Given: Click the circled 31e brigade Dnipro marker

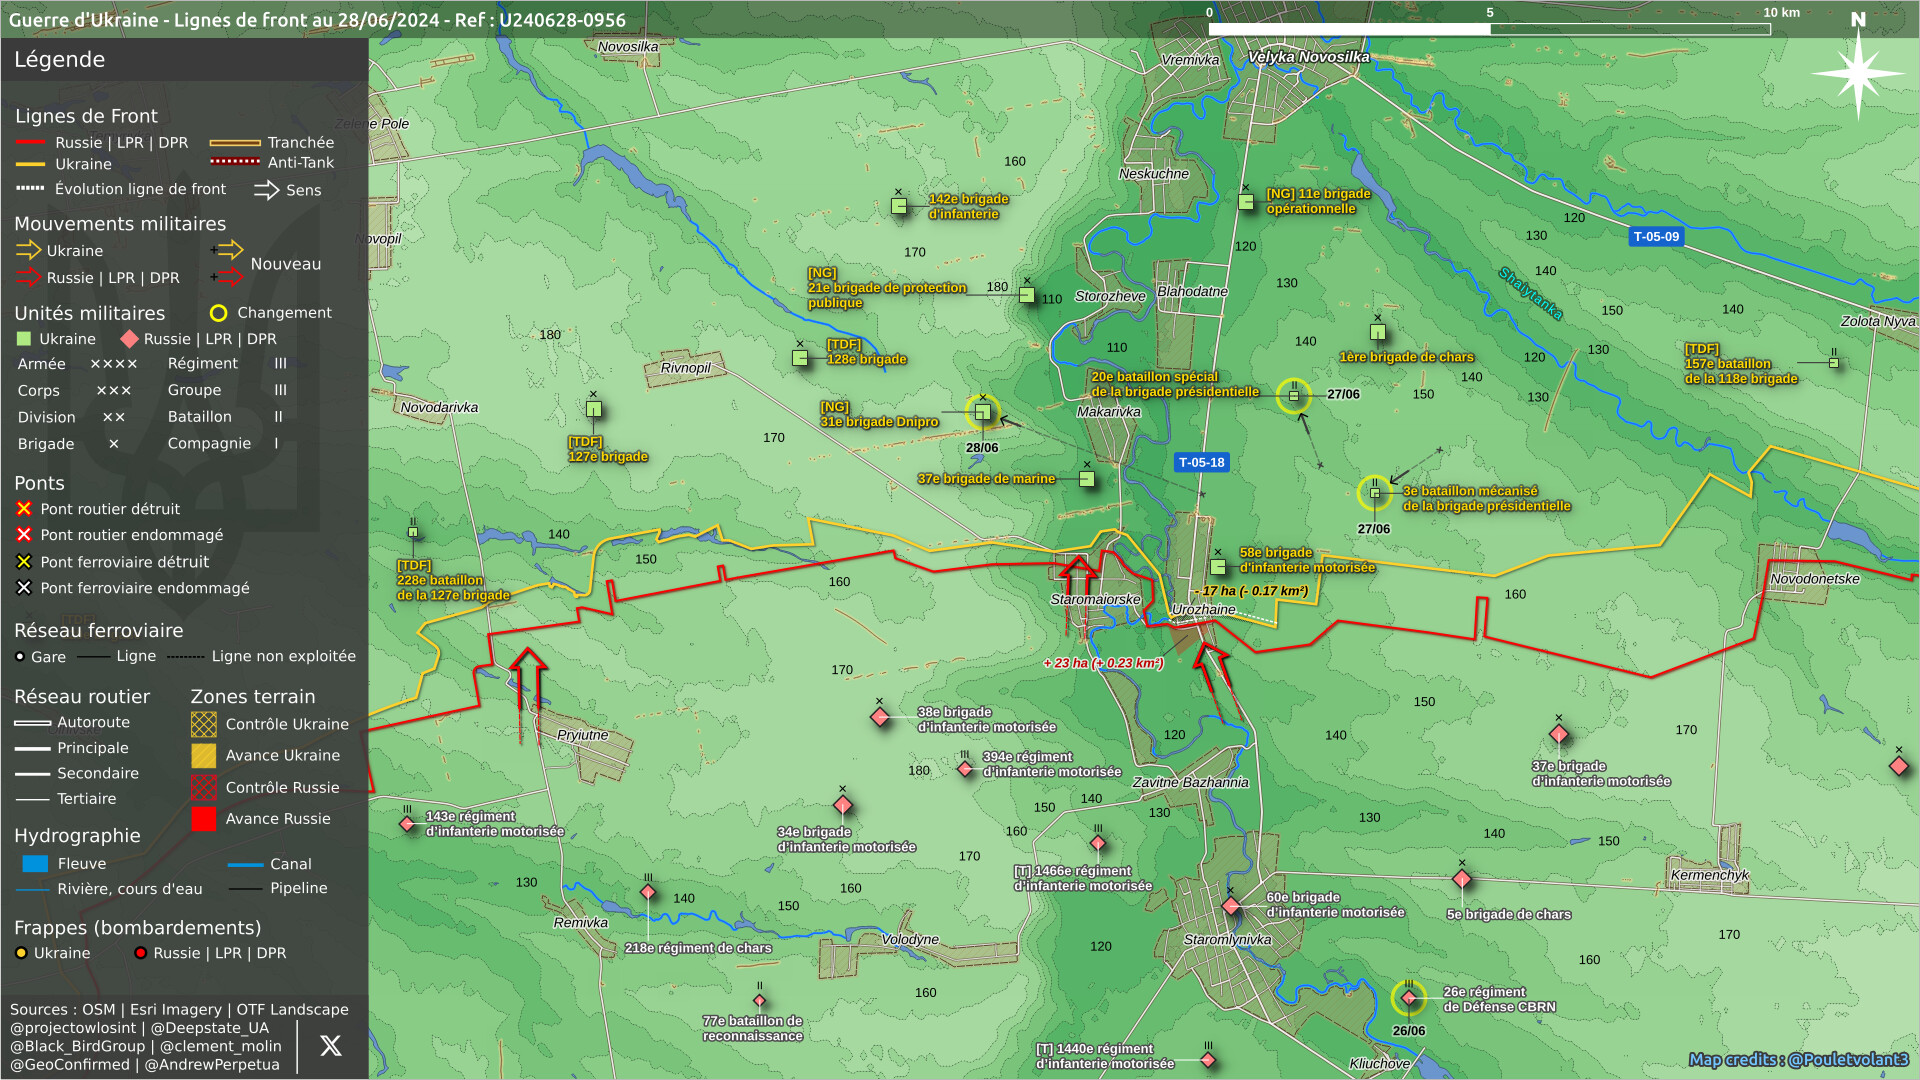Looking at the screenshot, I should point(982,412).
